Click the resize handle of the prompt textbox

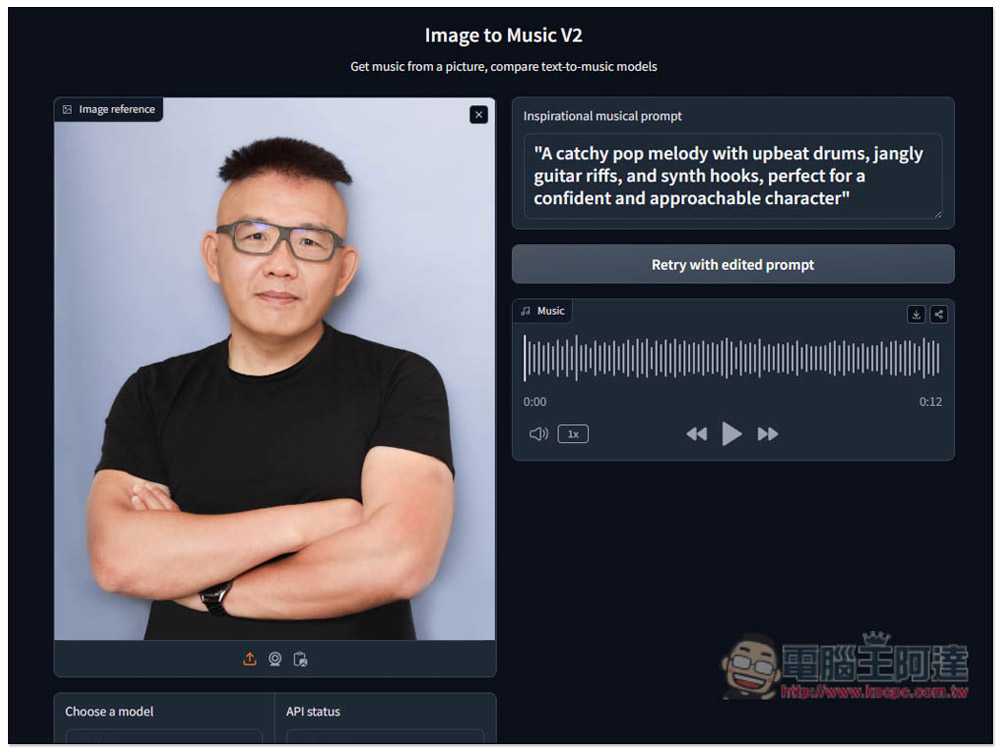coord(937,213)
